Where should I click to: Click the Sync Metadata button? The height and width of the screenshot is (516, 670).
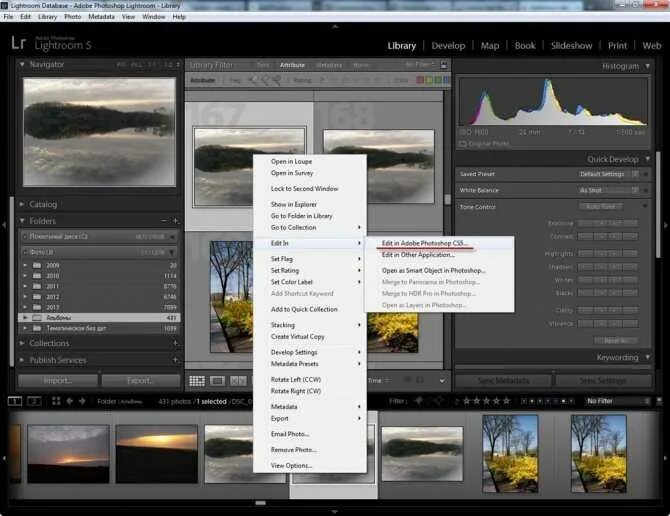click(503, 380)
